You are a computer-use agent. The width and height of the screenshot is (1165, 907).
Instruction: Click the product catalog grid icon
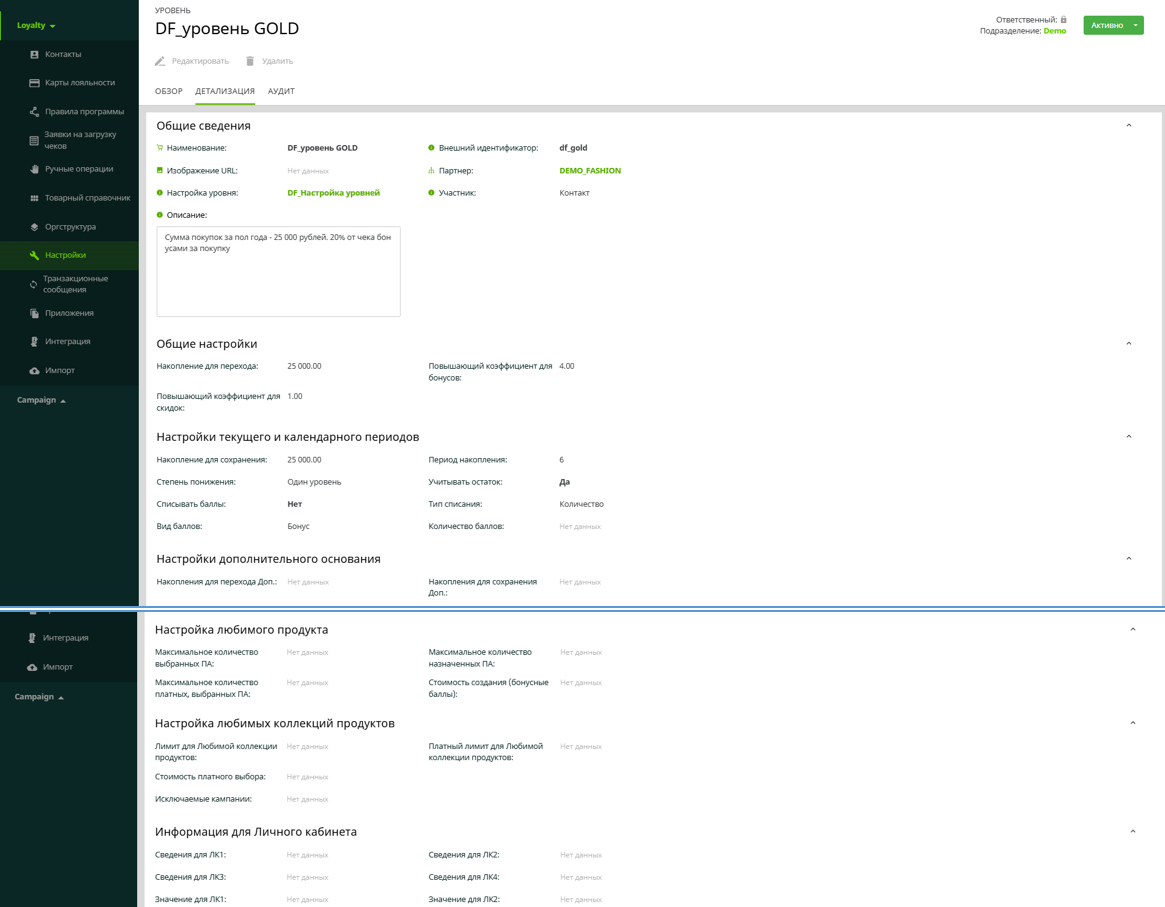(x=34, y=198)
